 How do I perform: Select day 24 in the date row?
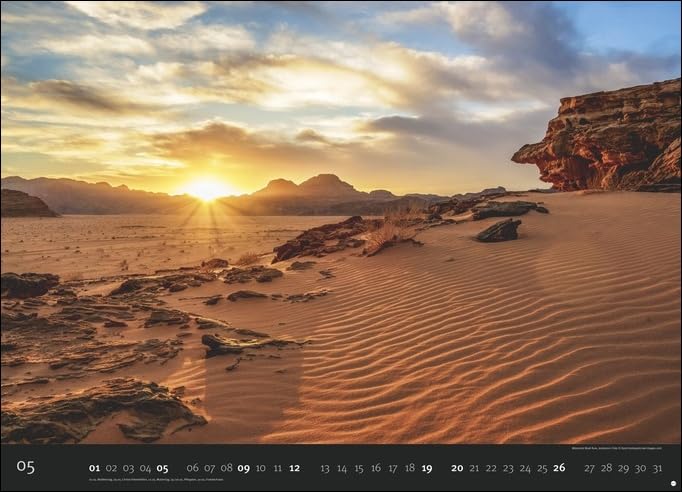(525, 469)
